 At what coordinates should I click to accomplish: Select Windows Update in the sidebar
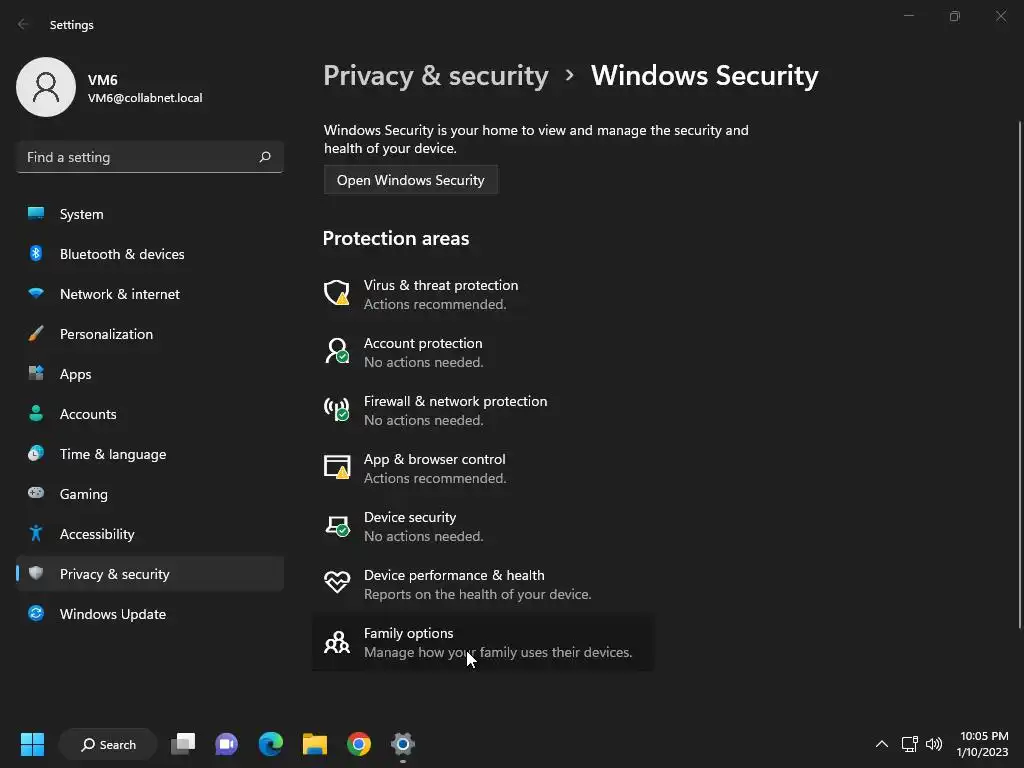pos(112,614)
